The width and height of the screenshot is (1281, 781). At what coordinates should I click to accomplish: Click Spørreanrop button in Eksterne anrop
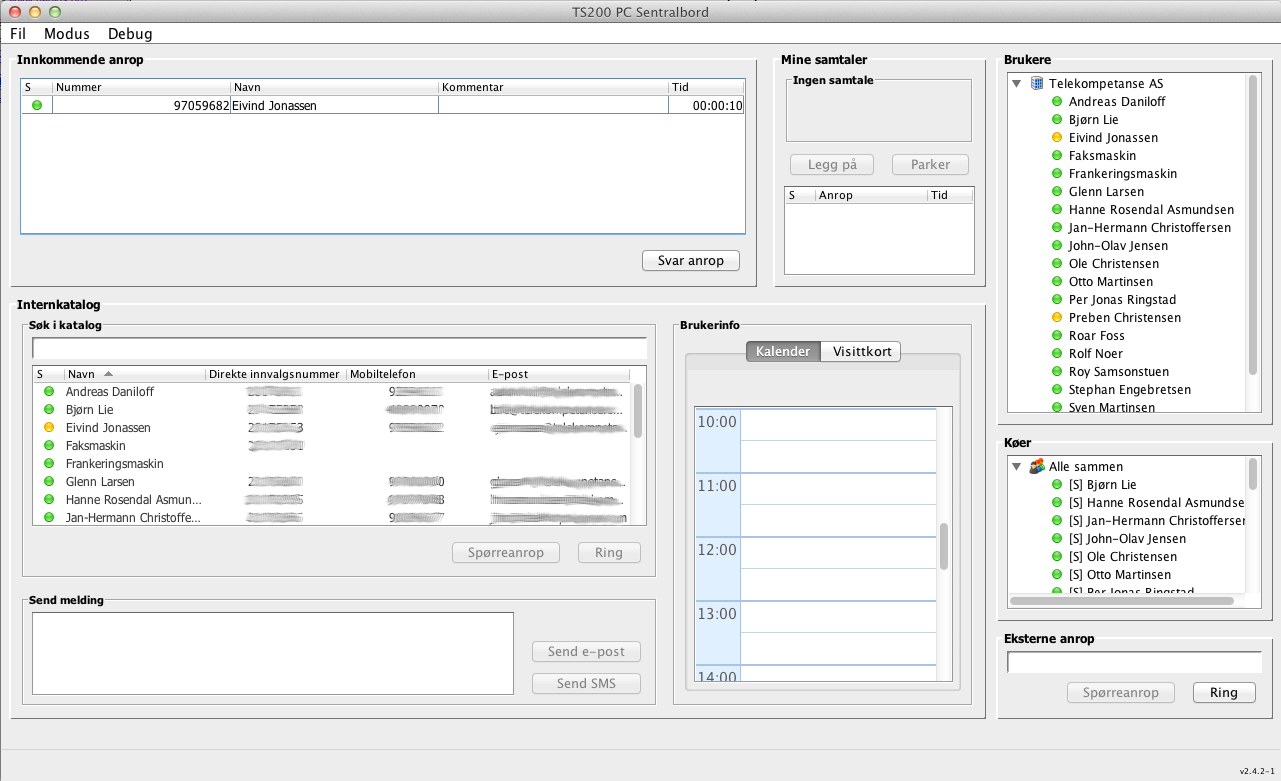[x=1121, y=692]
